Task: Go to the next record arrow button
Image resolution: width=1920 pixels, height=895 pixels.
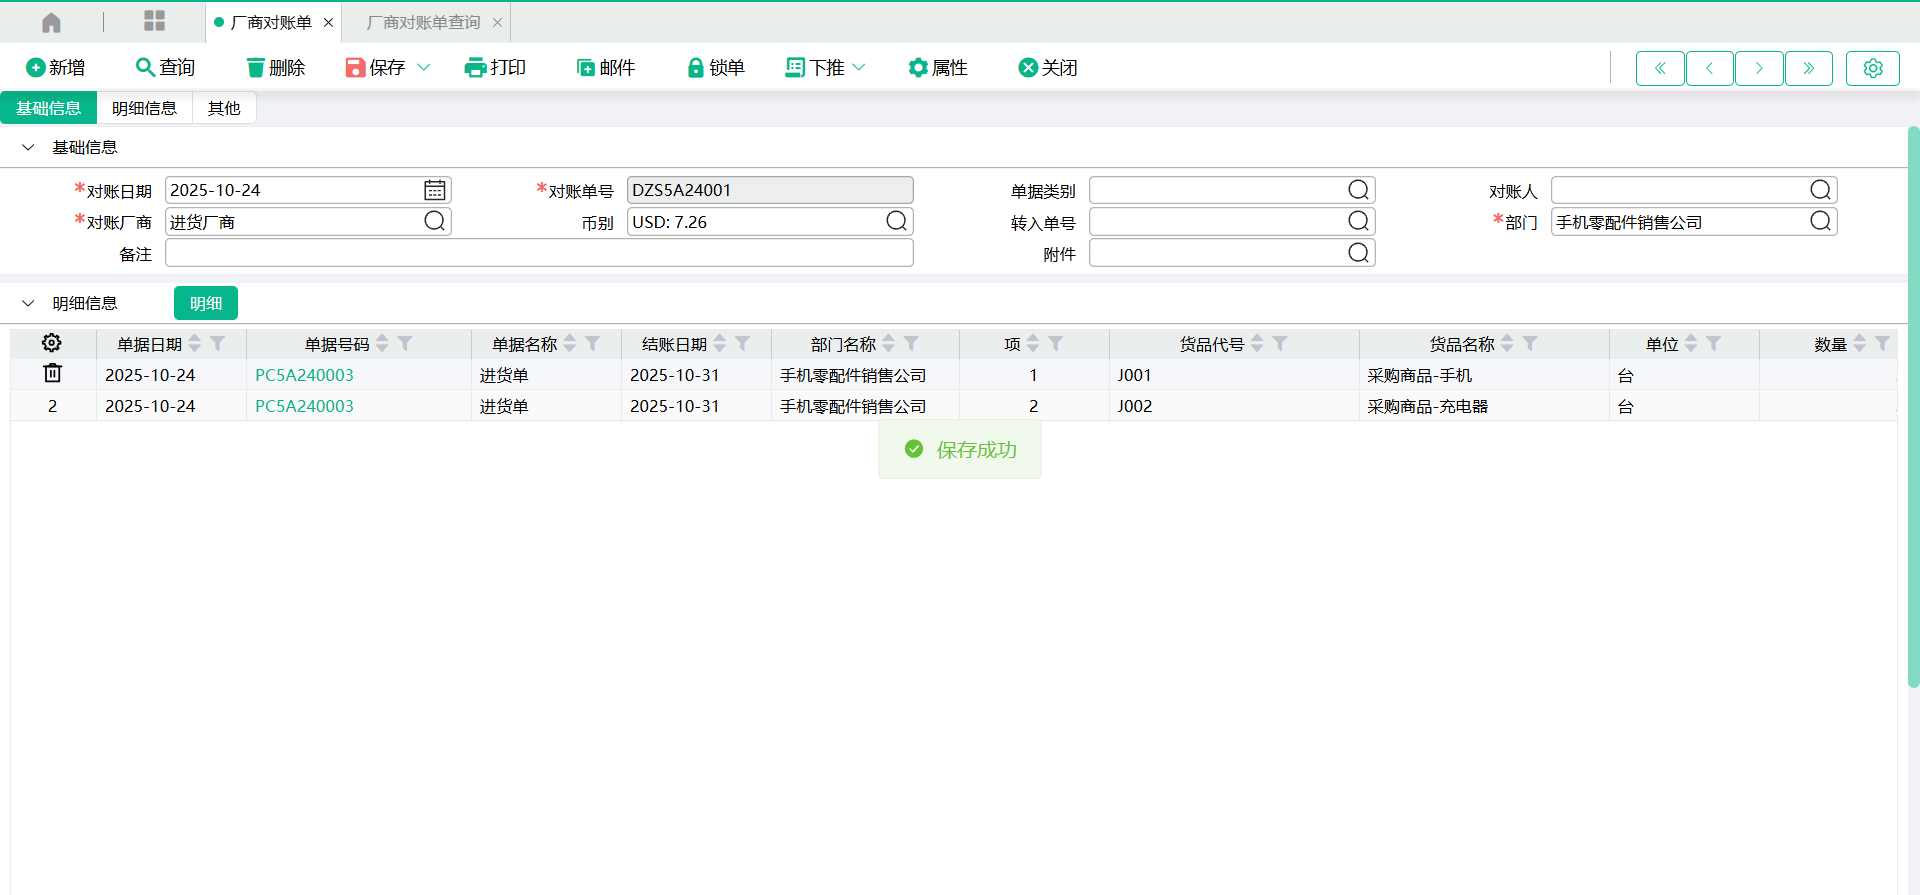Action: coord(1759,68)
